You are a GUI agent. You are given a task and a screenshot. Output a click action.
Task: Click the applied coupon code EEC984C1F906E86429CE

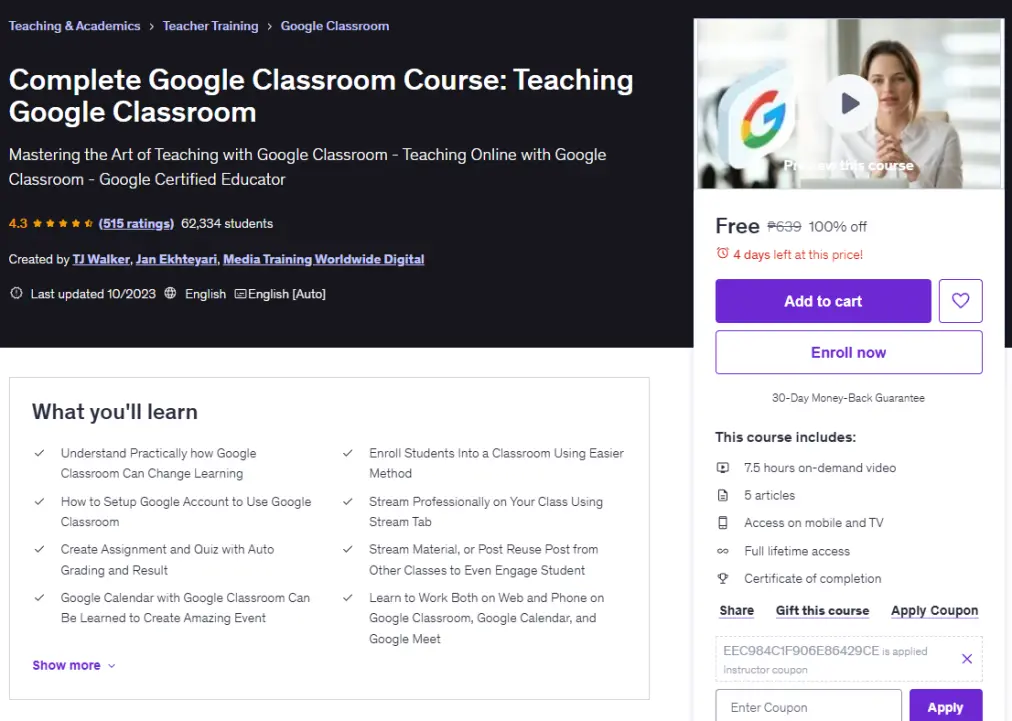coord(801,651)
